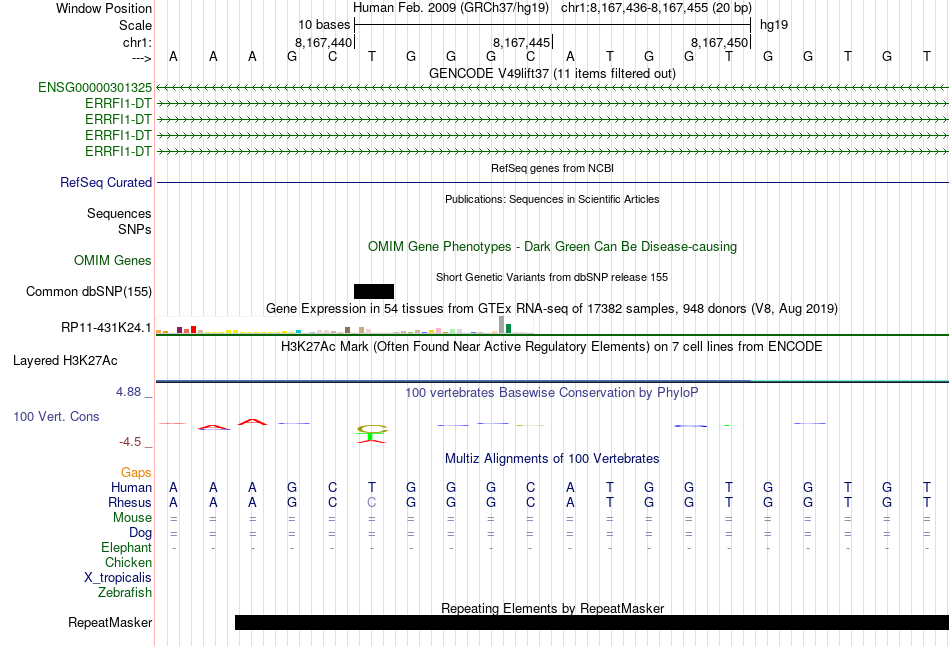This screenshot has height=646, width=950.
Task: Click the Sequences track label
Action: pos(119,214)
